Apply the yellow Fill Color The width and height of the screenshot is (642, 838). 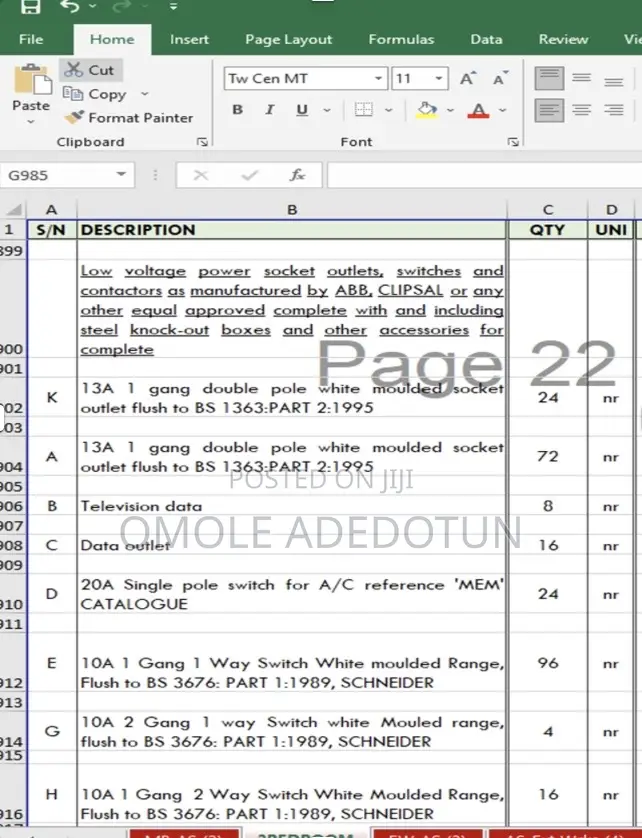(426, 110)
